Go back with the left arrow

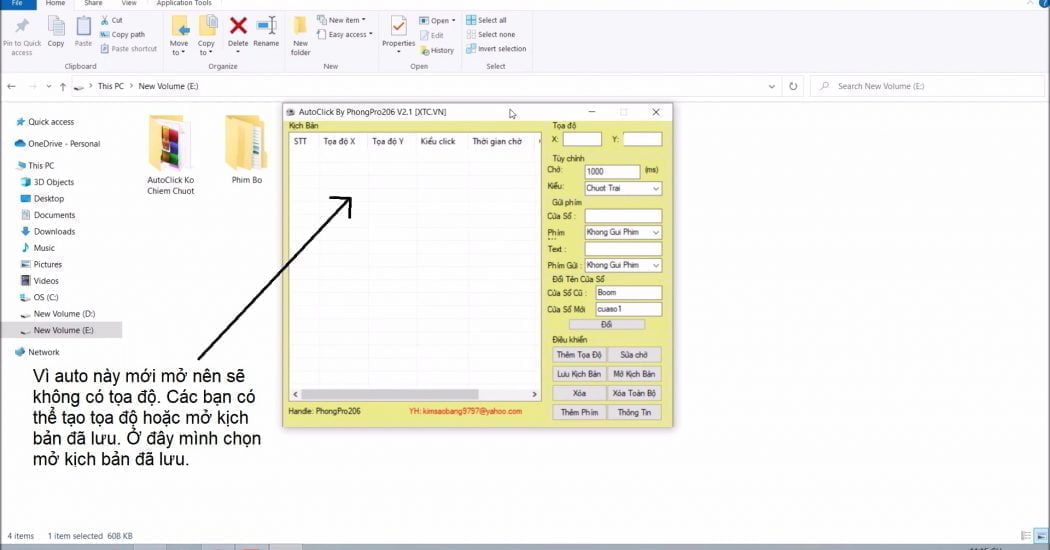(x=11, y=86)
